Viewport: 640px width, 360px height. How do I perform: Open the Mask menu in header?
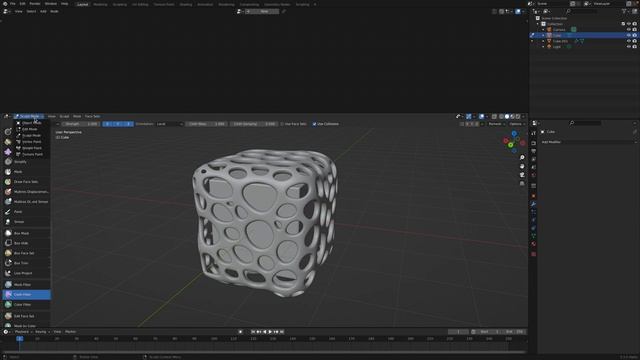(x=77, y=116)
